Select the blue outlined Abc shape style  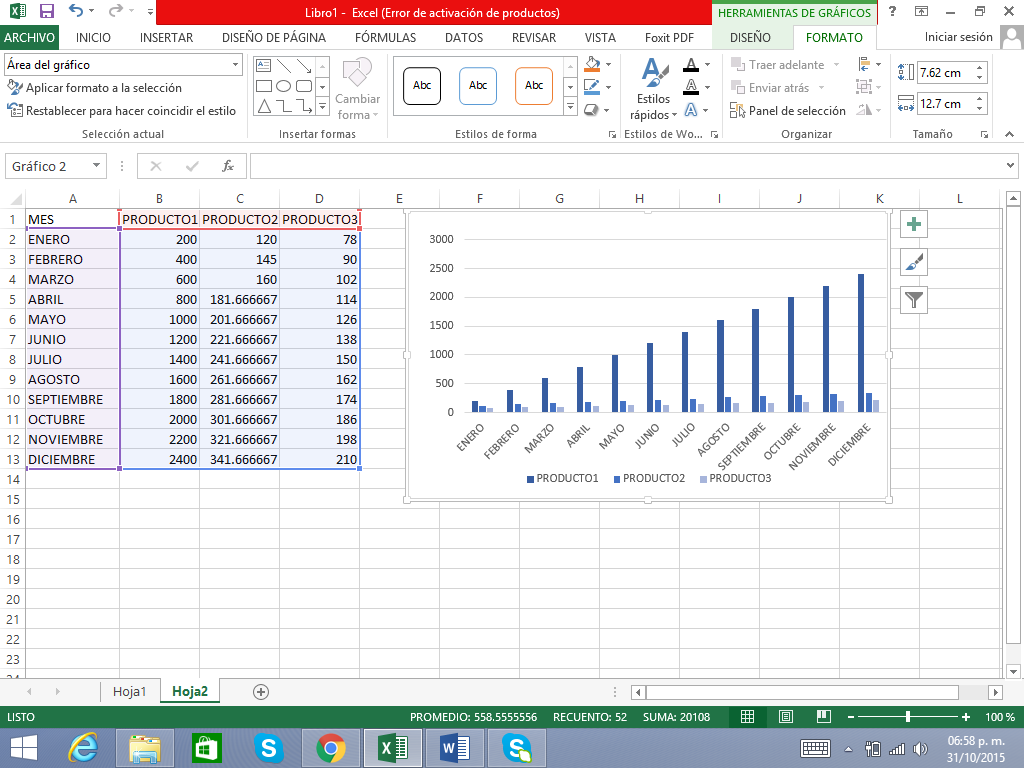(478, 86)
